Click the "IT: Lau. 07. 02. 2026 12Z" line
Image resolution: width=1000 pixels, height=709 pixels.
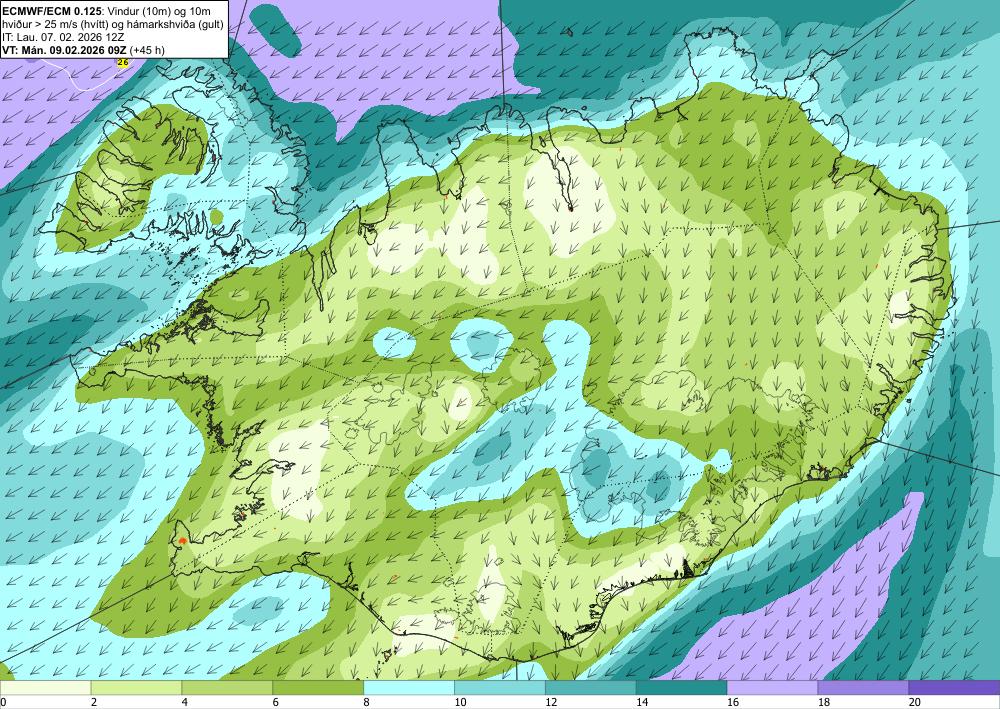click(x=62, y=37)
